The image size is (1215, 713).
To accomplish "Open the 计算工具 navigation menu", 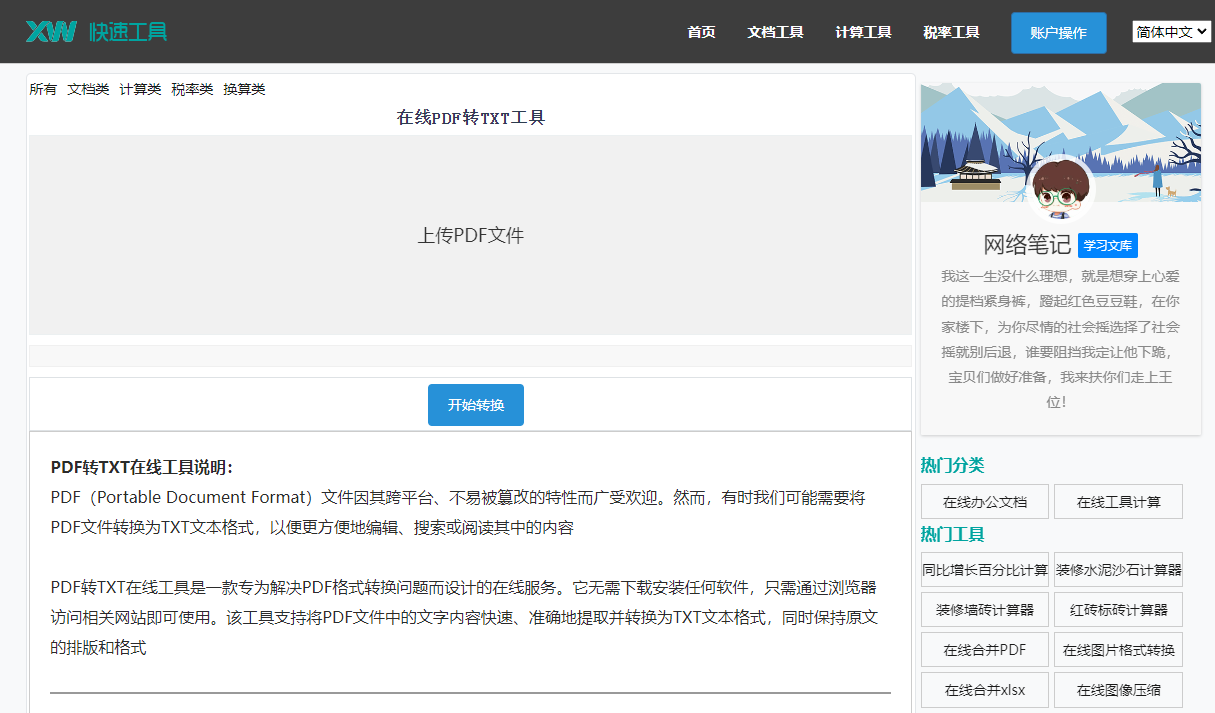I will point(863,32).
